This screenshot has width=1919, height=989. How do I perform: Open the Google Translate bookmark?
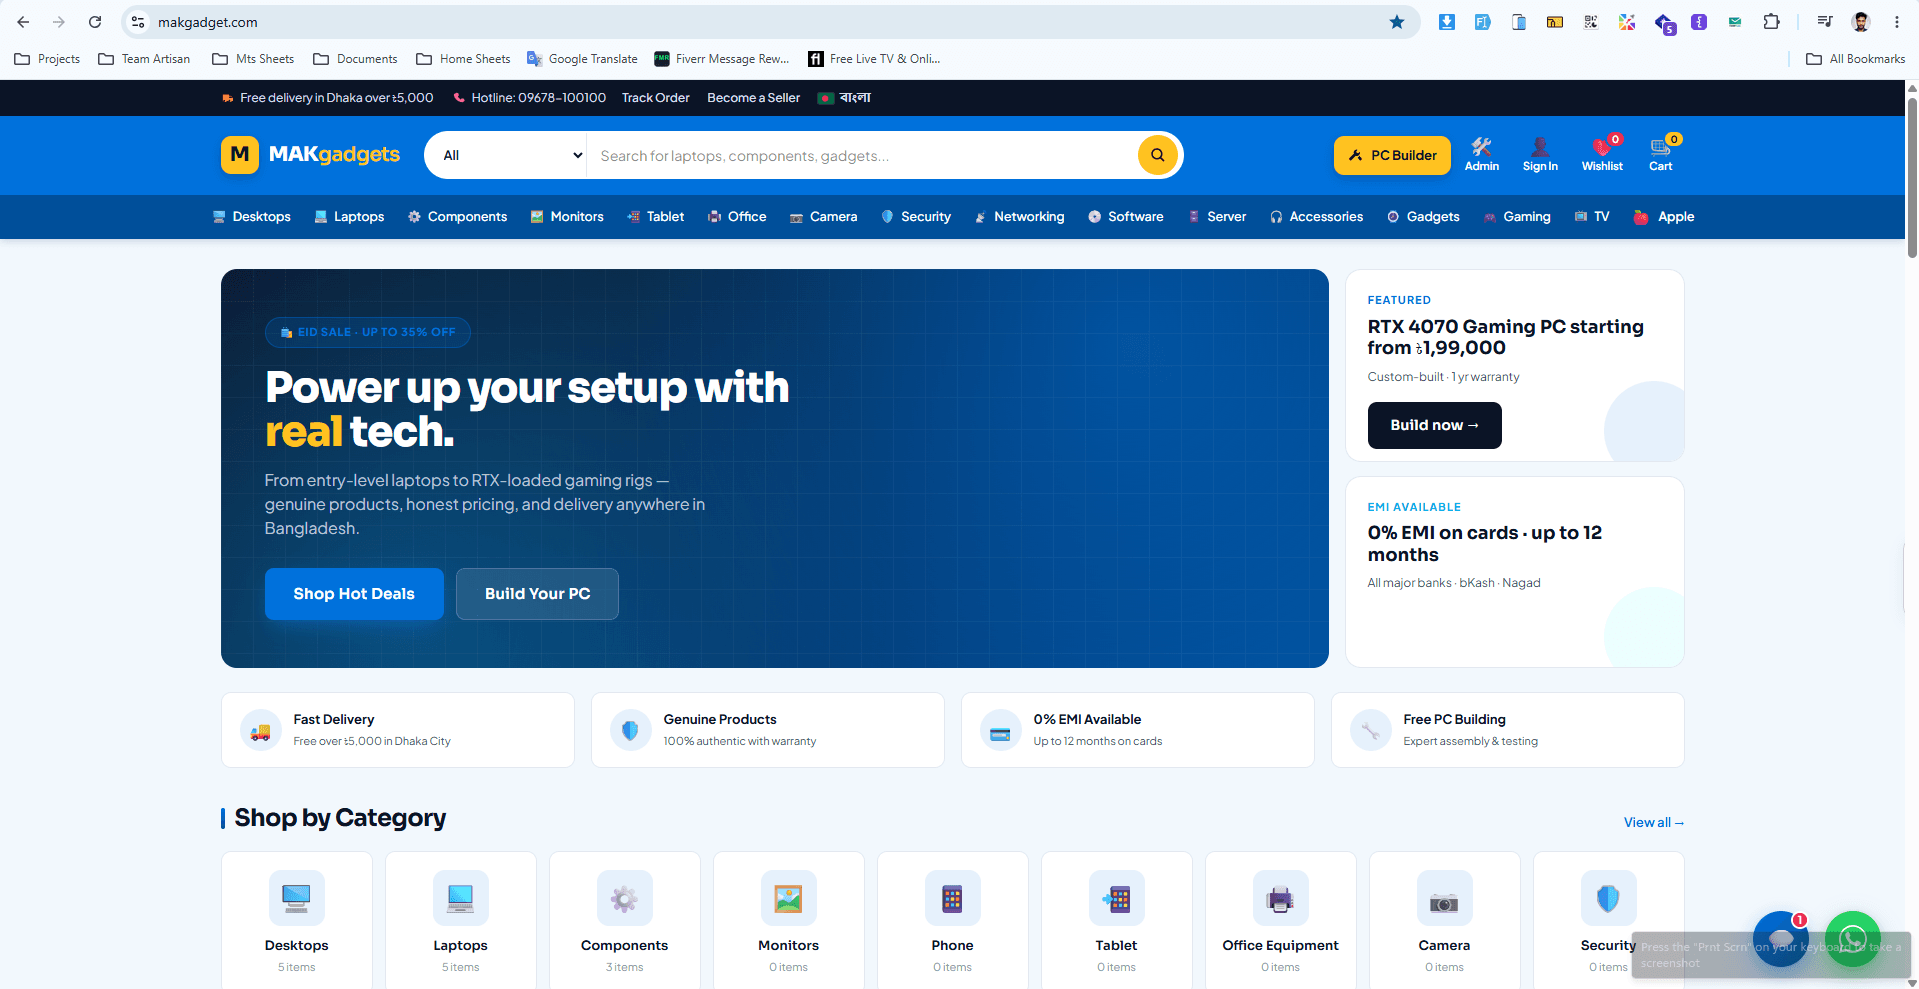tap(582, 59)
